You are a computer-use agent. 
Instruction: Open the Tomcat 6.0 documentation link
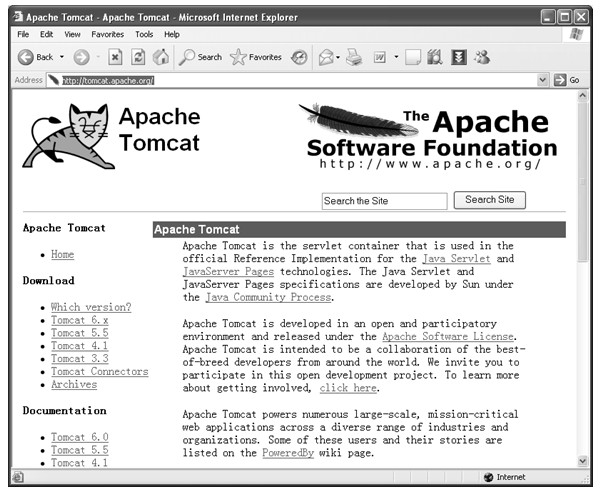tap(80, 437)
